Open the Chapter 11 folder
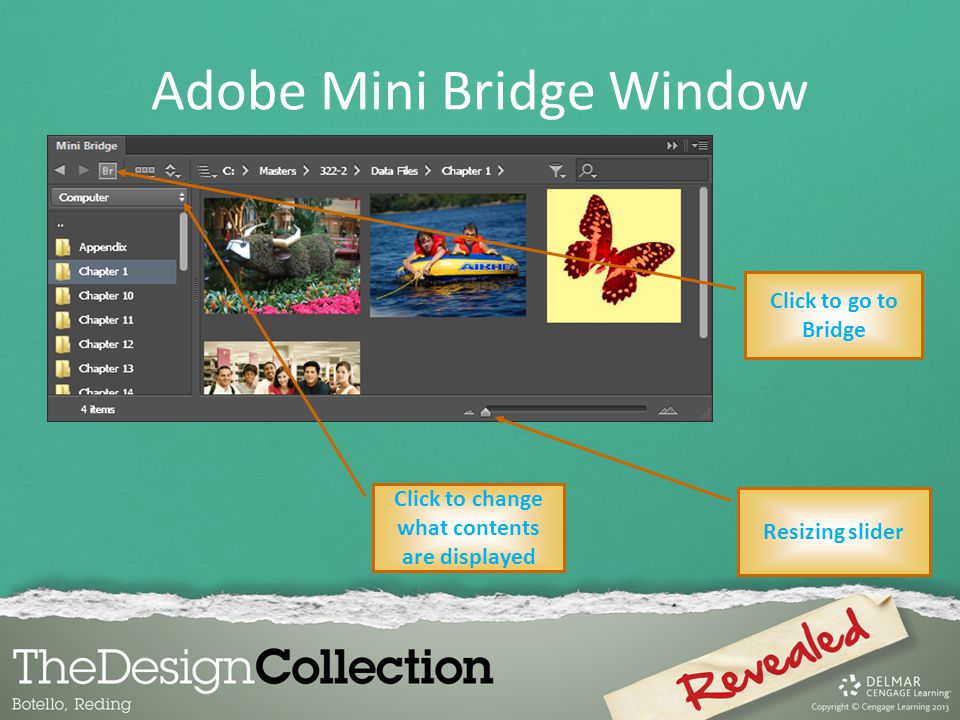Screen dimensions: 960x720 113,320
